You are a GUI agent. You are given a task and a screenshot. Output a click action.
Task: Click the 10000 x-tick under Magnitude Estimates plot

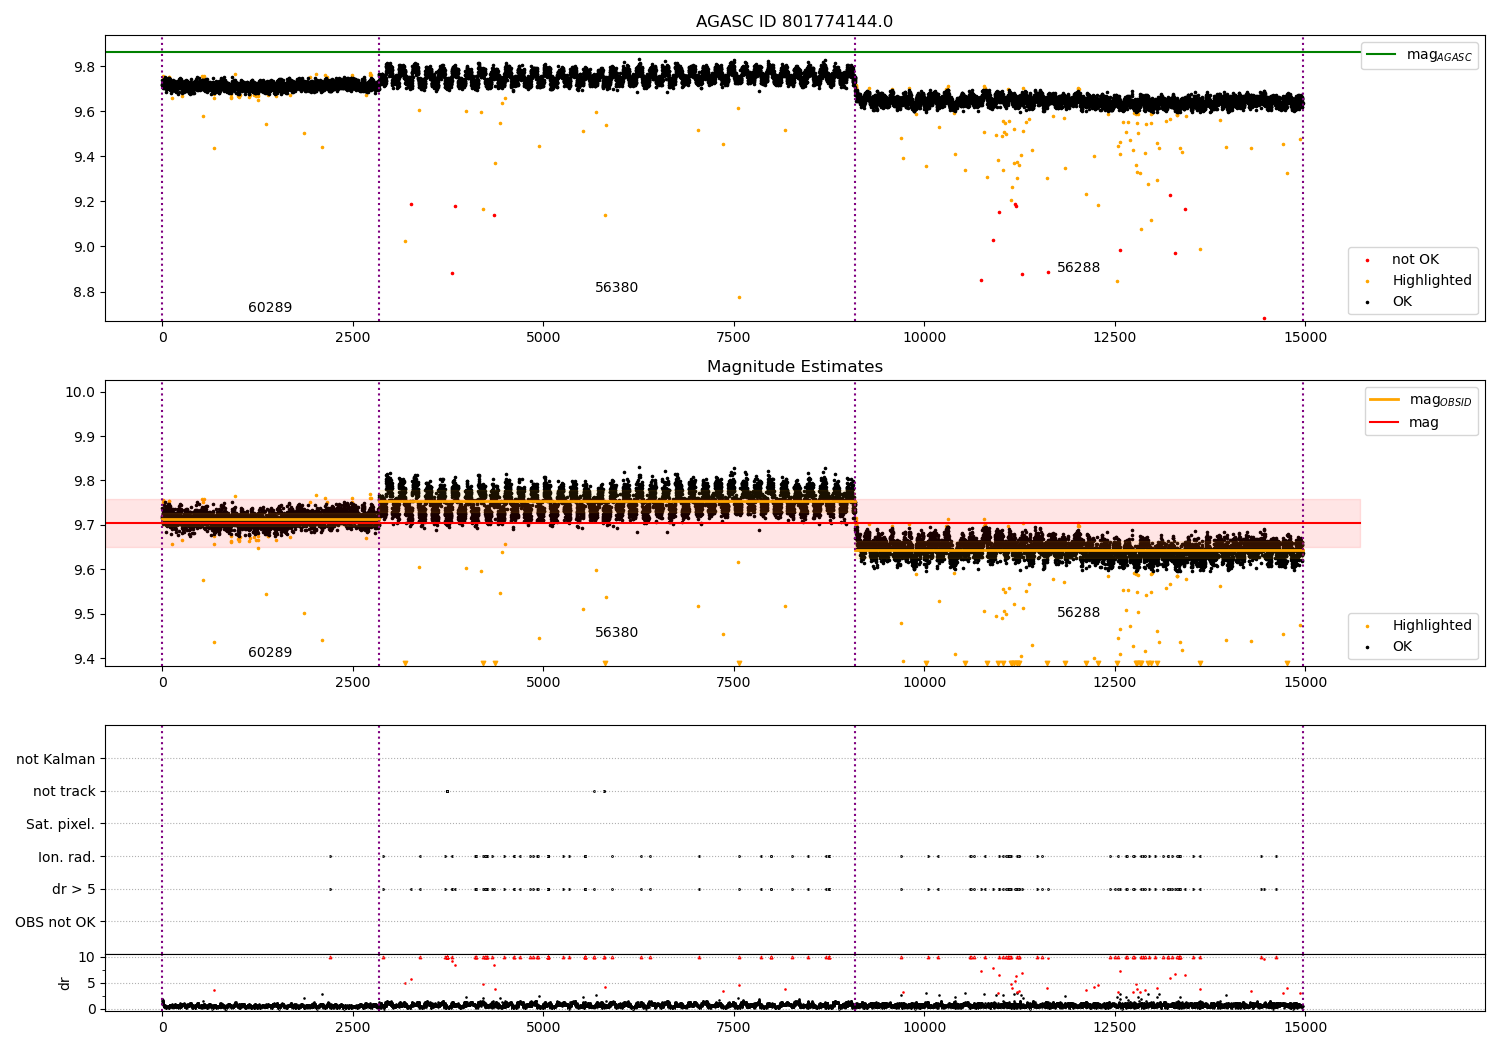924,683
